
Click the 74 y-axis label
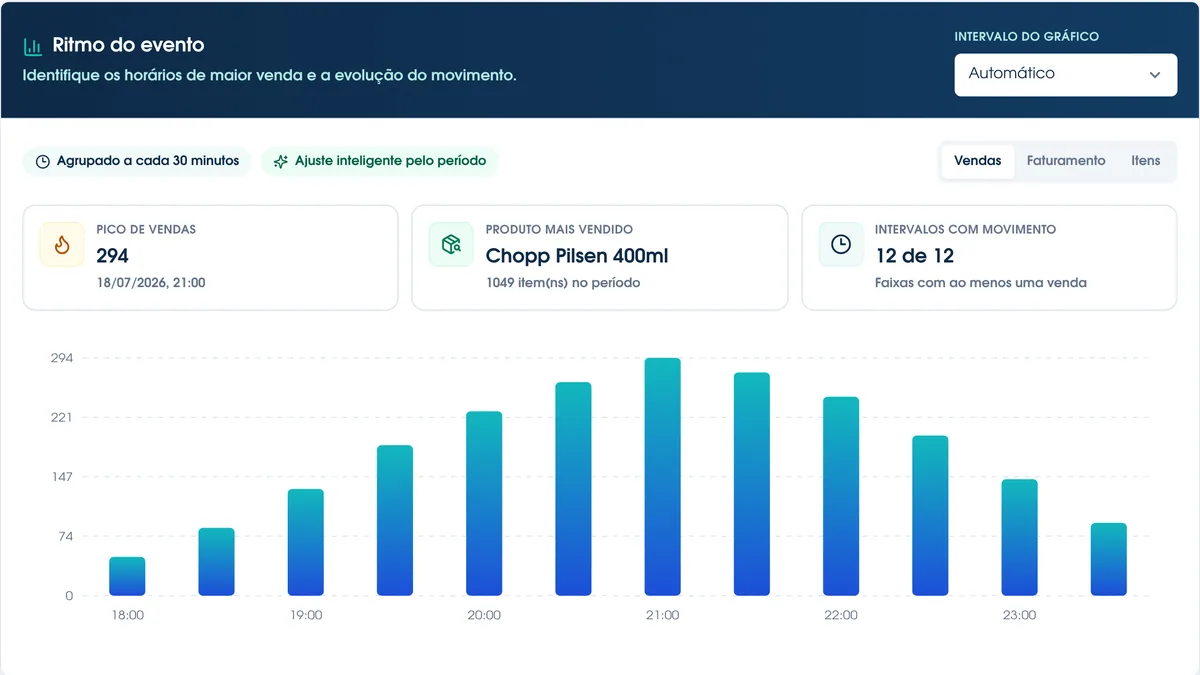tap(64, 537)
